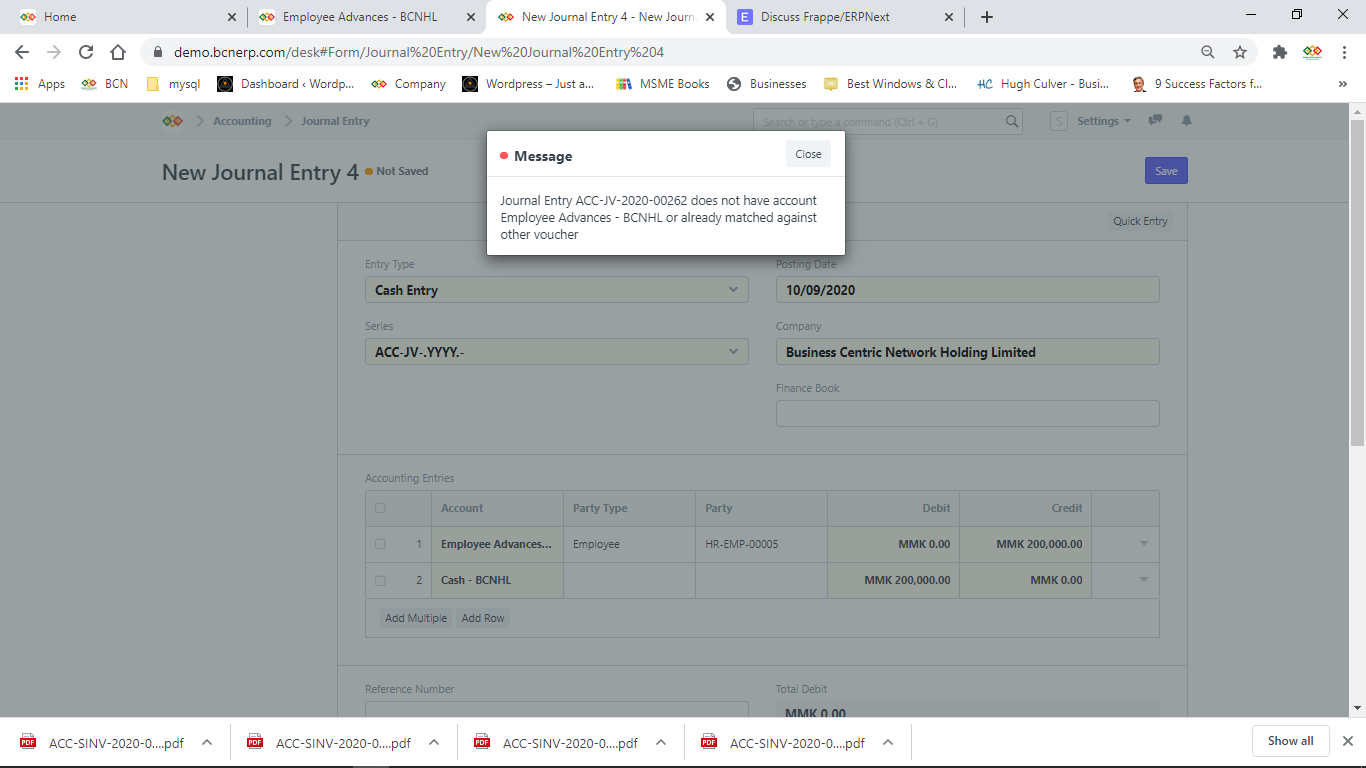Open the Series dropdown showing ACC-JV-.YYYY.-
The width and height of the screenshot is (1366, 768).
pyautogui.click(x=556, y=352)
